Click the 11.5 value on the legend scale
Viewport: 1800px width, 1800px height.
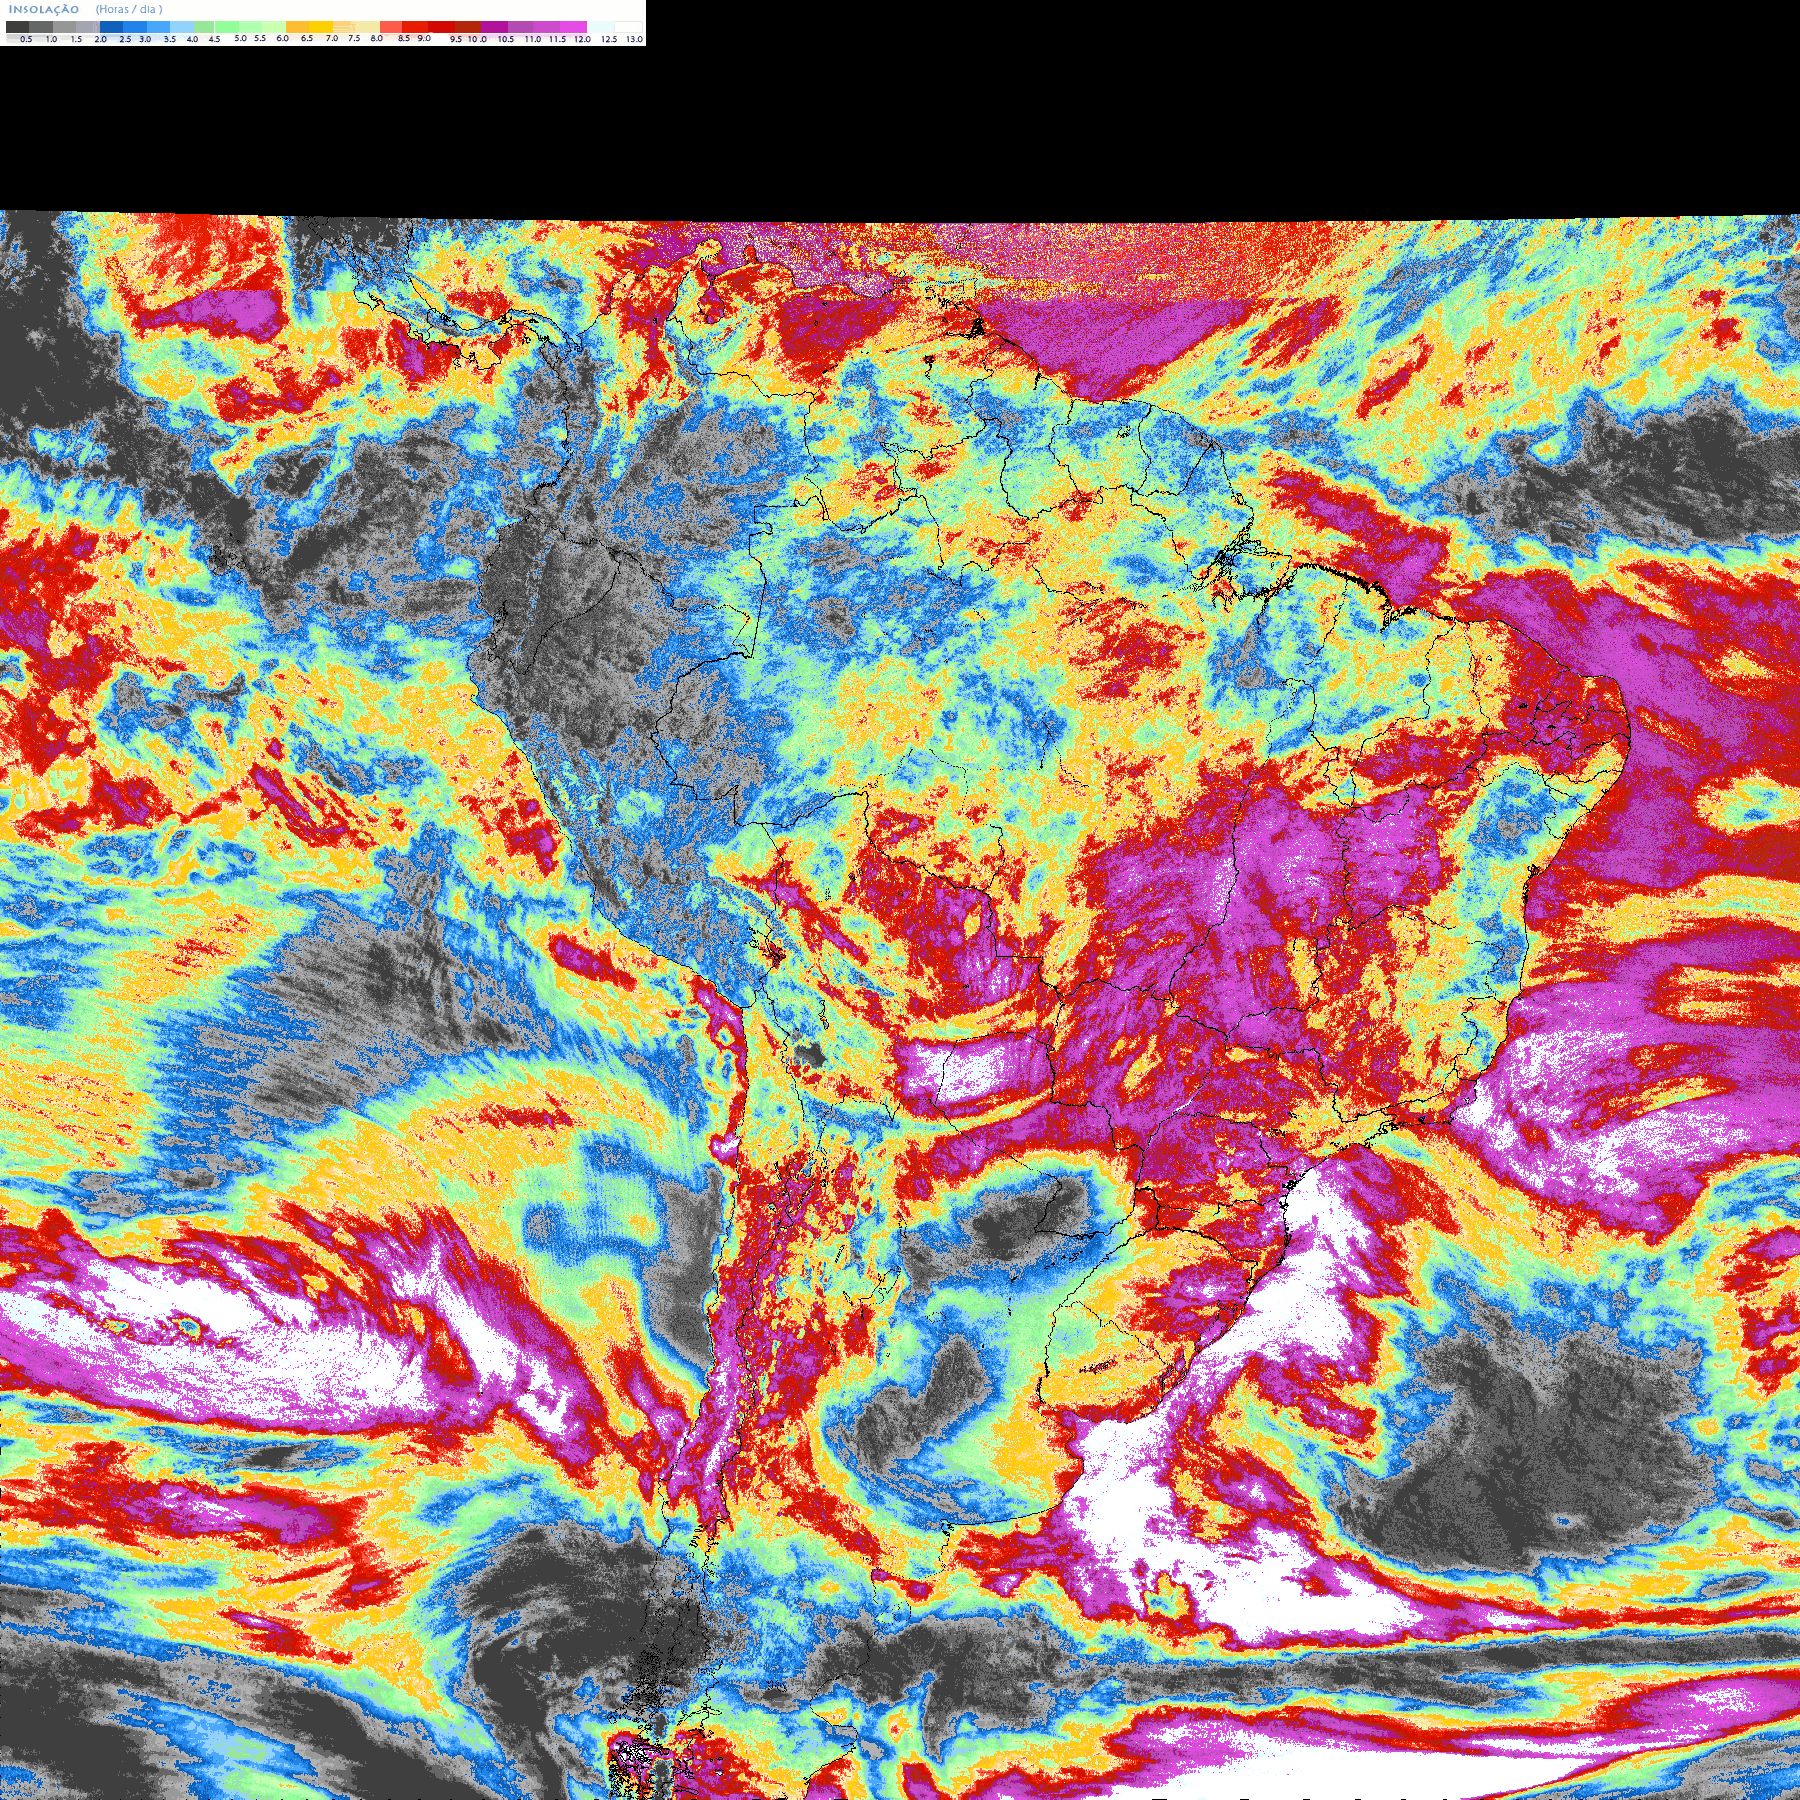coord(557,39)
